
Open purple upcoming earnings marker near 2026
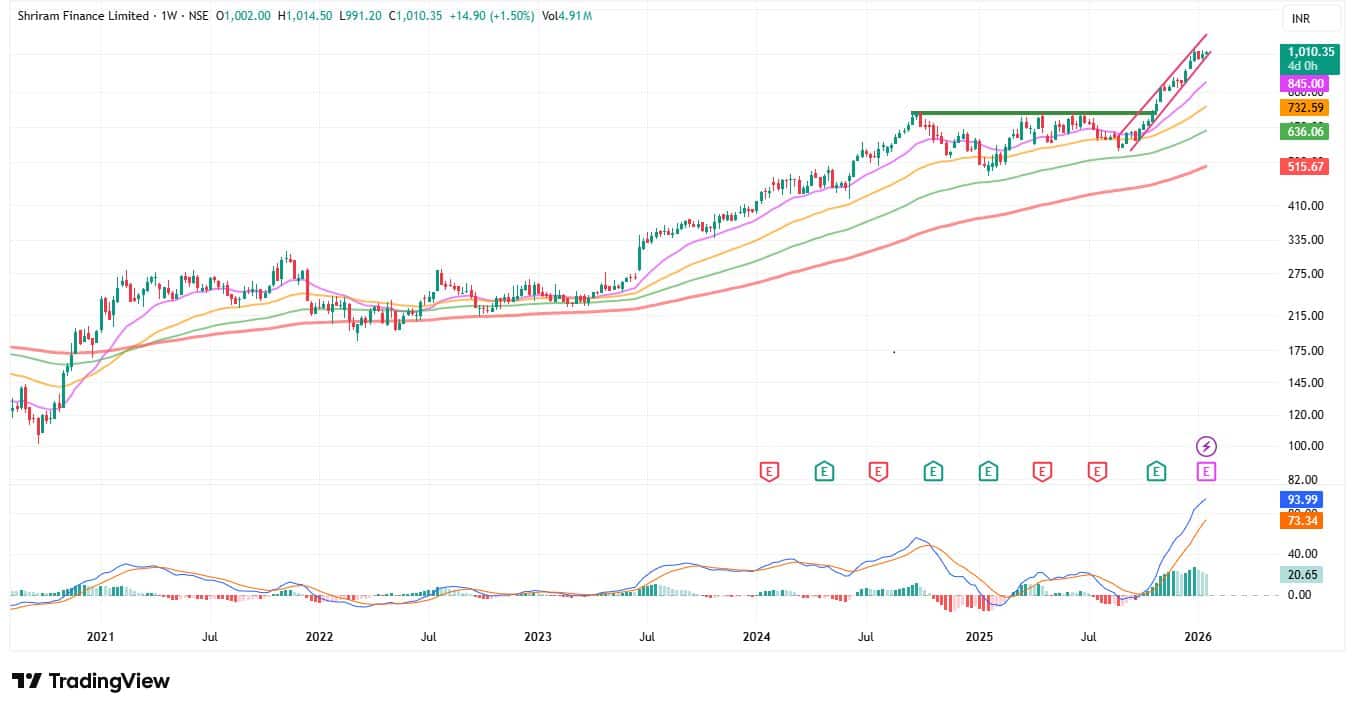tap(1207, 471)
